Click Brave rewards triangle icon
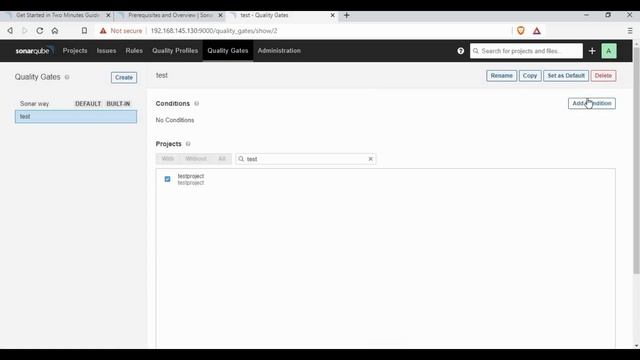 pos(536,31)
